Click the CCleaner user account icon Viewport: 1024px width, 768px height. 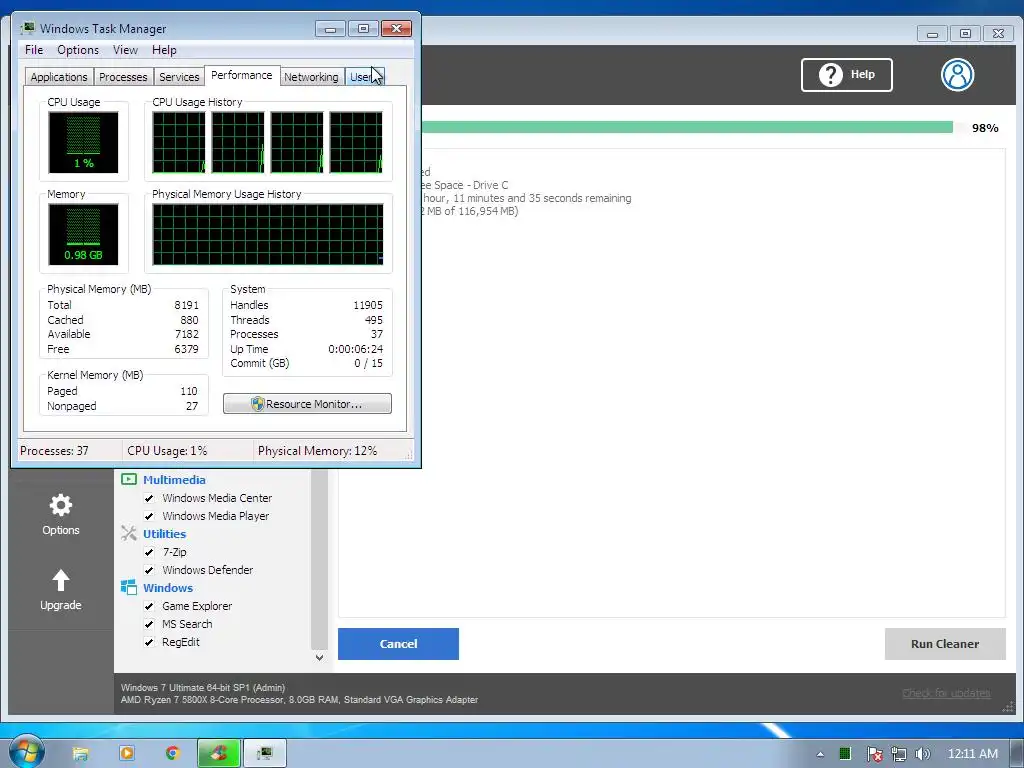tap(957, 74)
